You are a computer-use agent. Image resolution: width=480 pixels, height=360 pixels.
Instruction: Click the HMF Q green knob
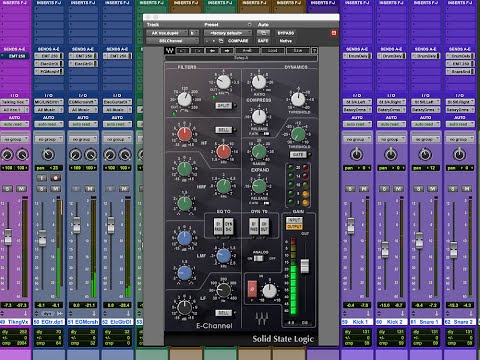click(x=184, y=203)
